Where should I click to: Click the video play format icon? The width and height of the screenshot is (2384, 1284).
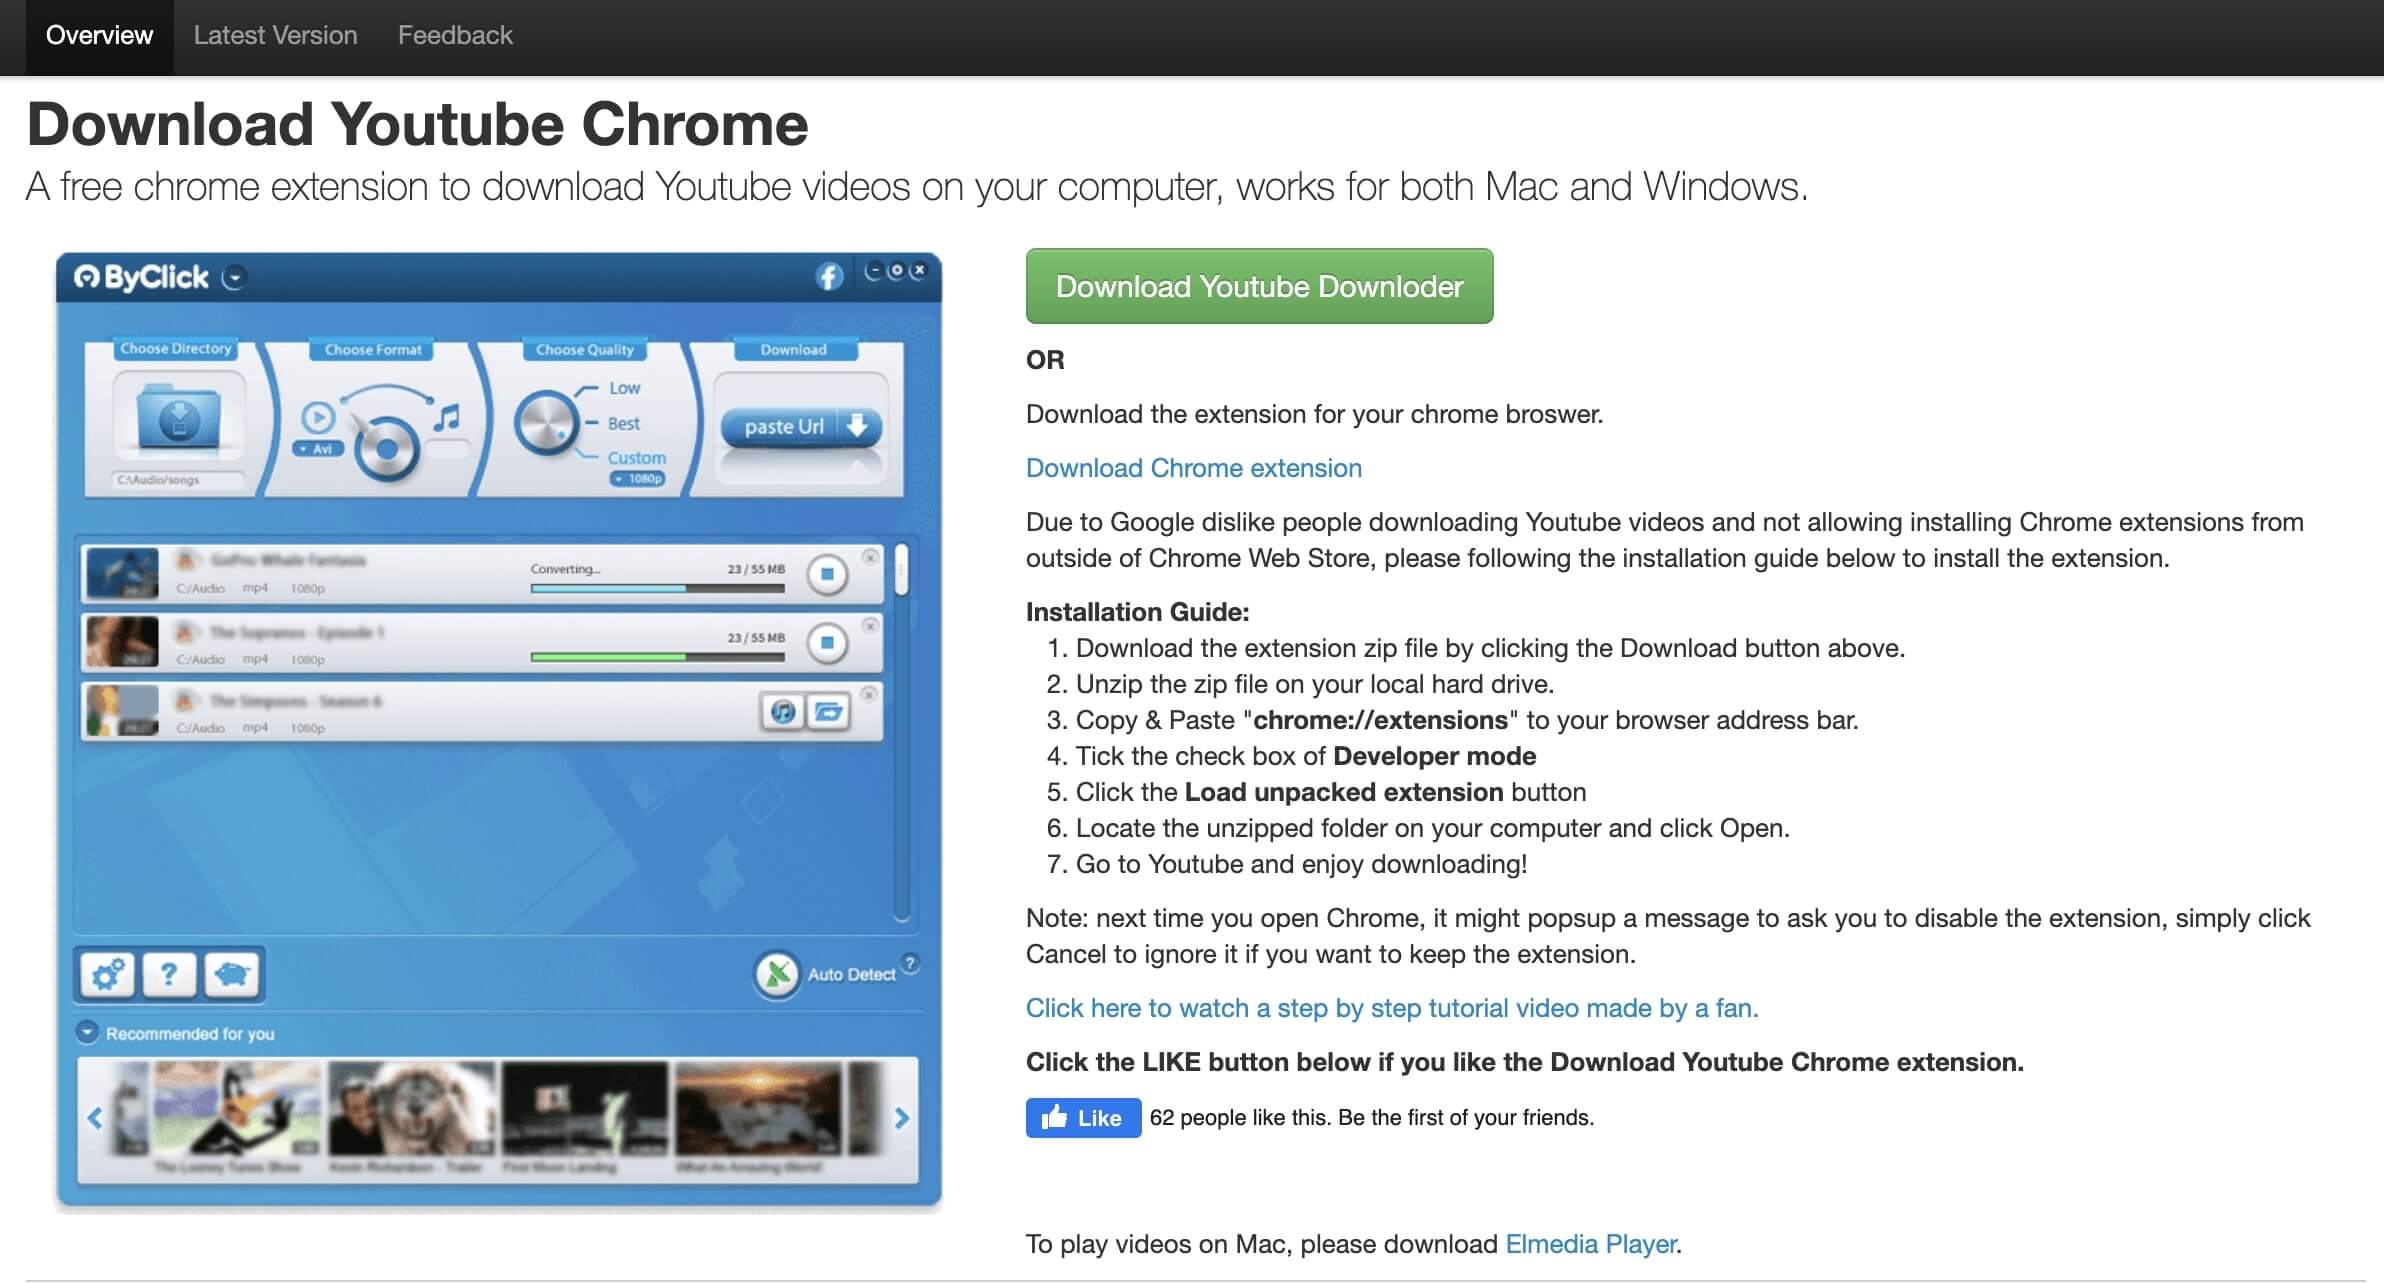click(320, 417)
